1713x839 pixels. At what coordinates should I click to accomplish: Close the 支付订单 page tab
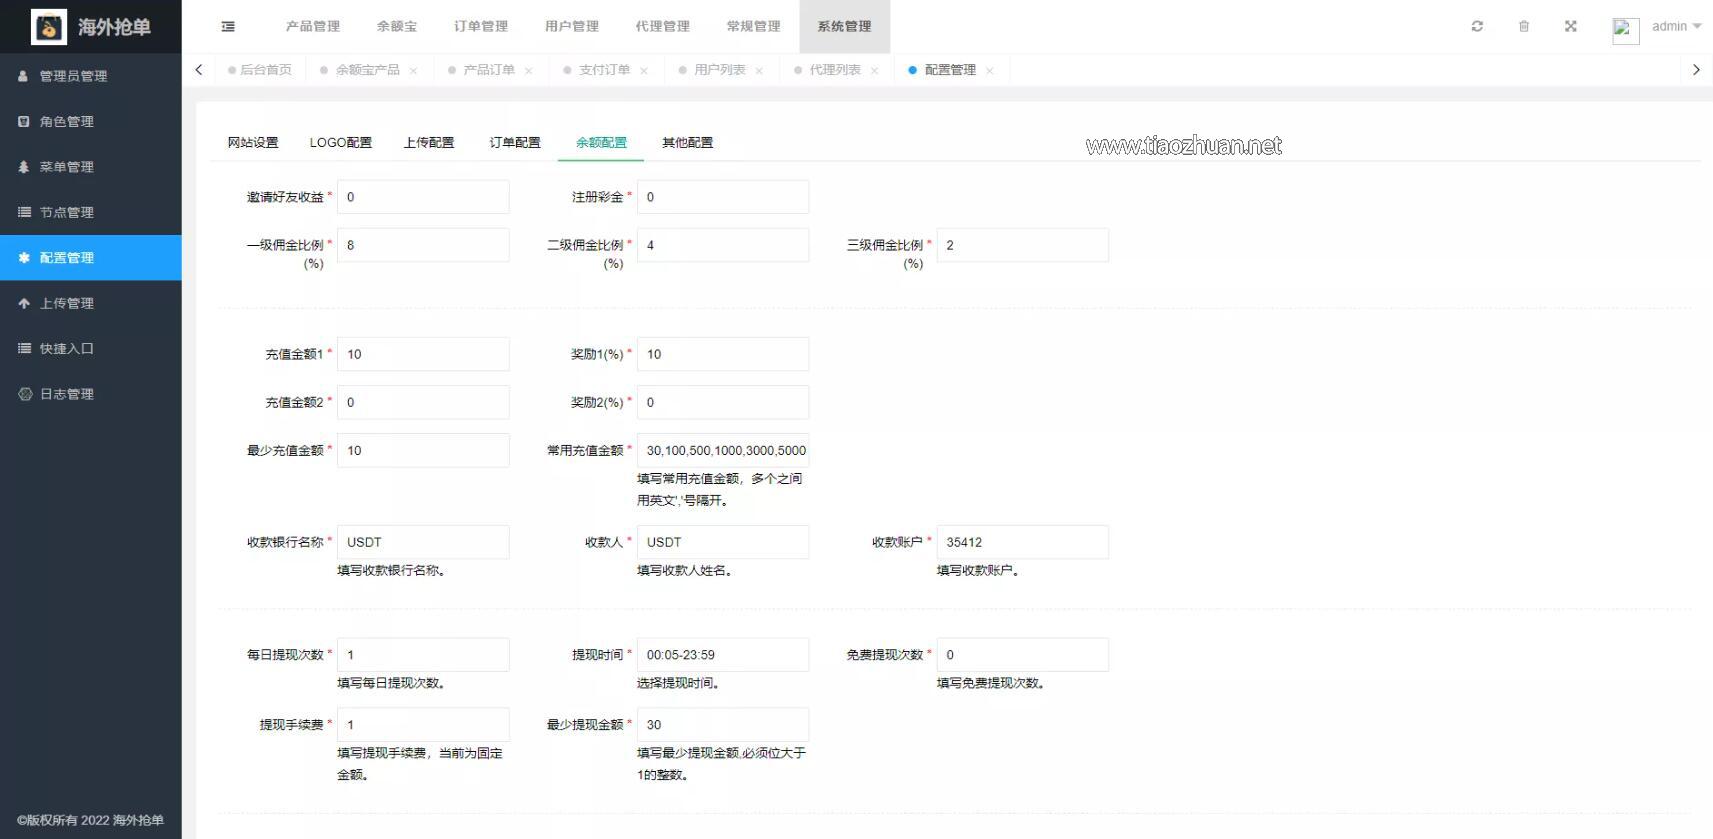(x=644, y=71)
